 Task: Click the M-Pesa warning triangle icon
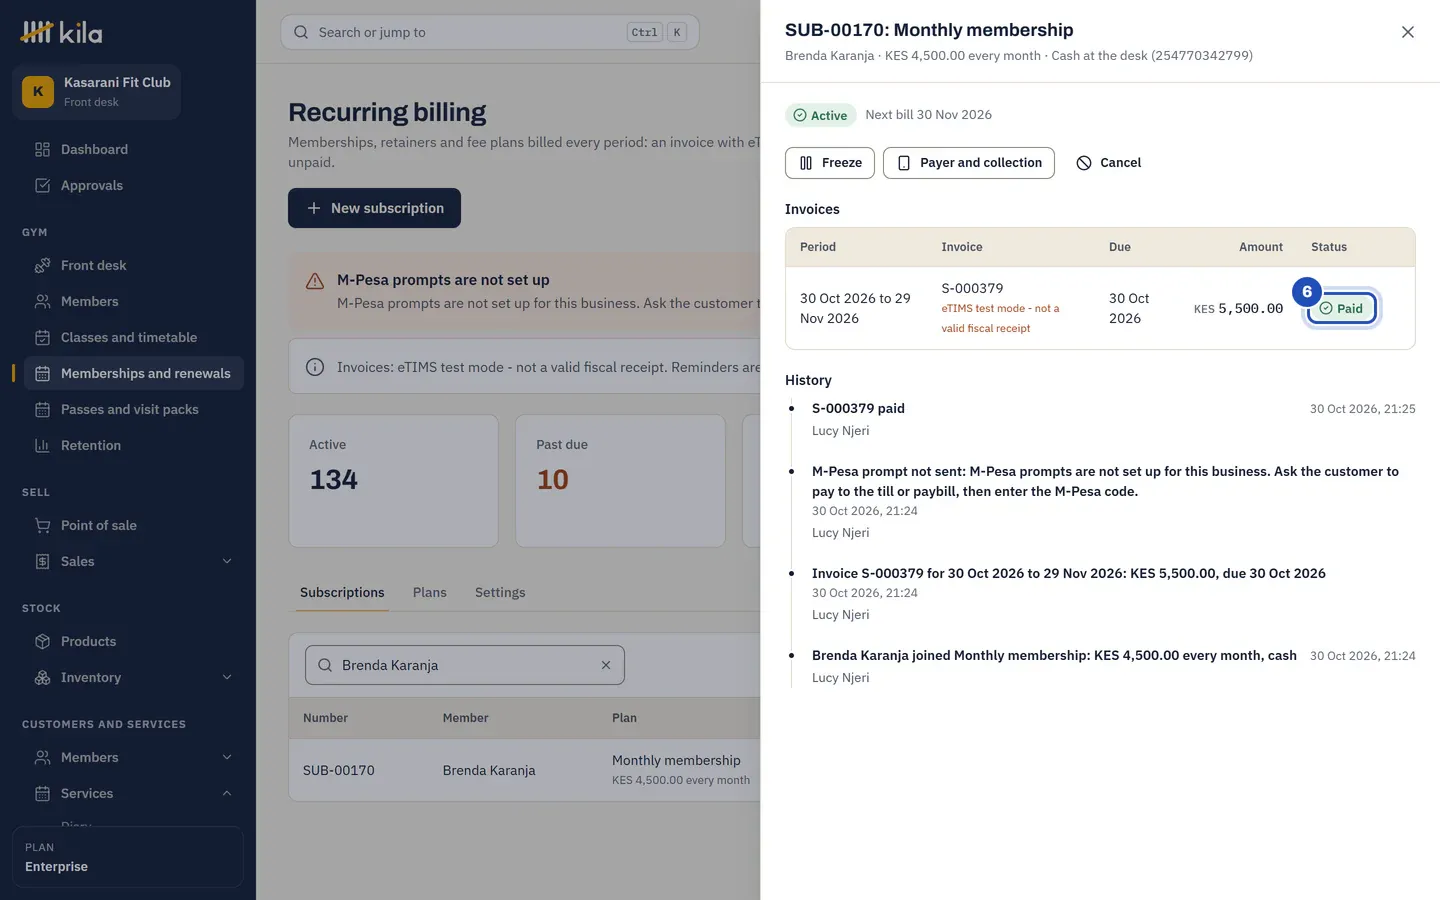point(315,281)
